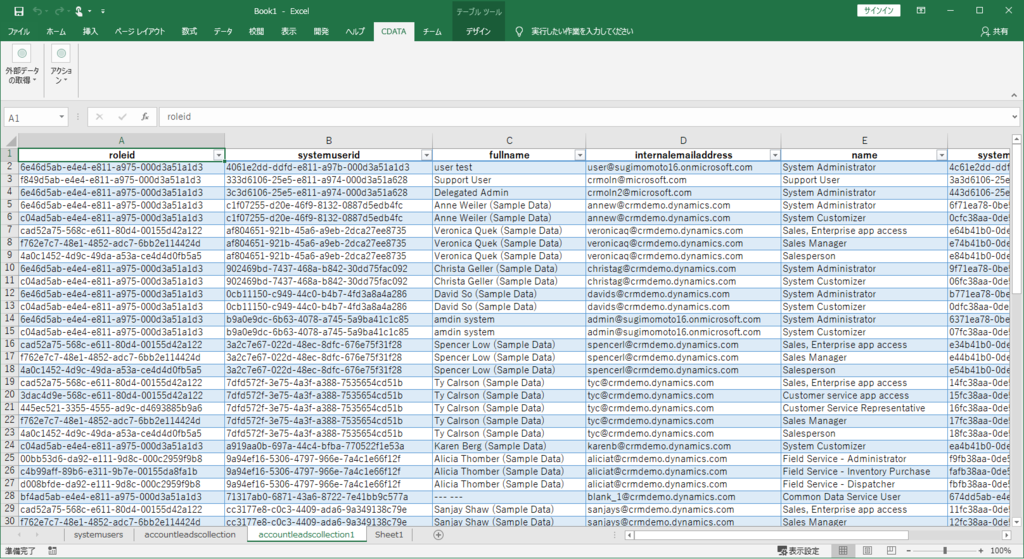Click the zoom slider handle

tap(945, 551)
